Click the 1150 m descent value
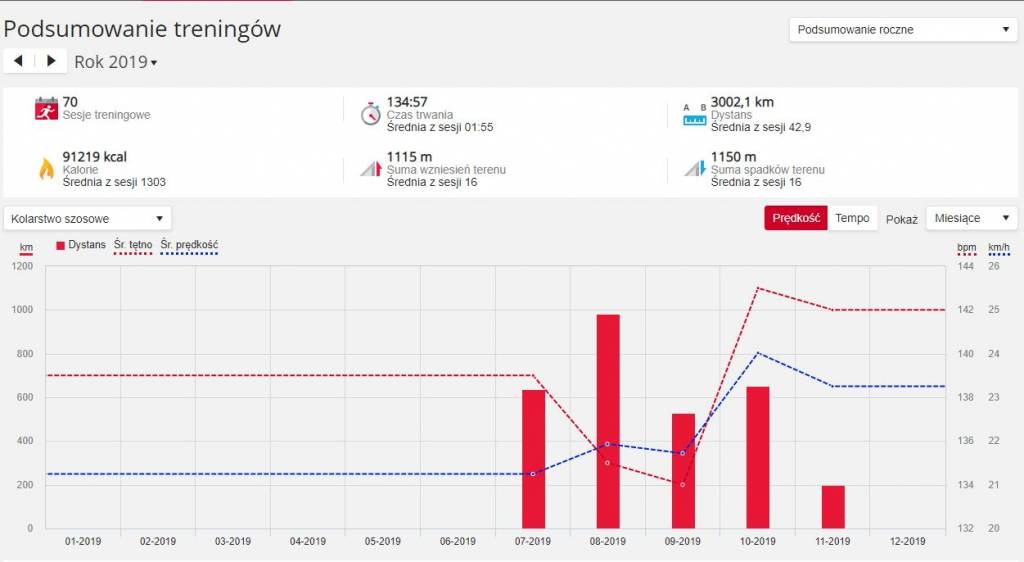This screenshot has height=562, width=1024. click(x=733, y=157)
